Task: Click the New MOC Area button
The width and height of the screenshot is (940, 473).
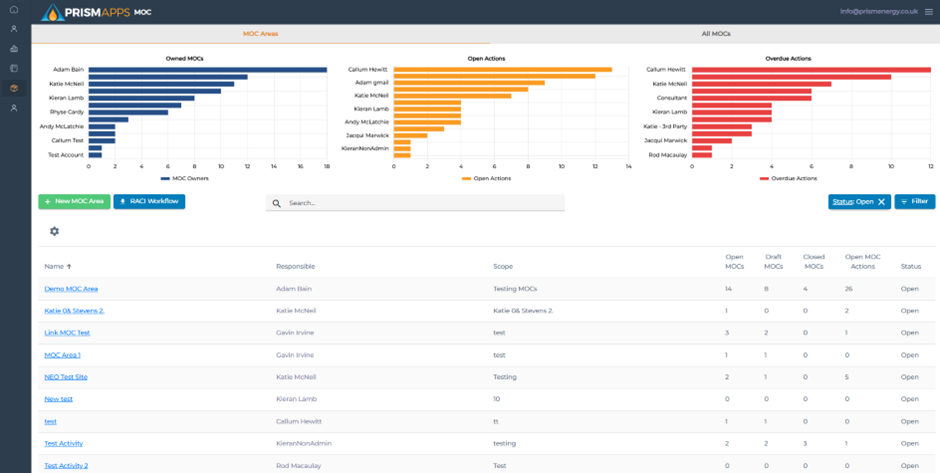Action: (x=74, y=201)
